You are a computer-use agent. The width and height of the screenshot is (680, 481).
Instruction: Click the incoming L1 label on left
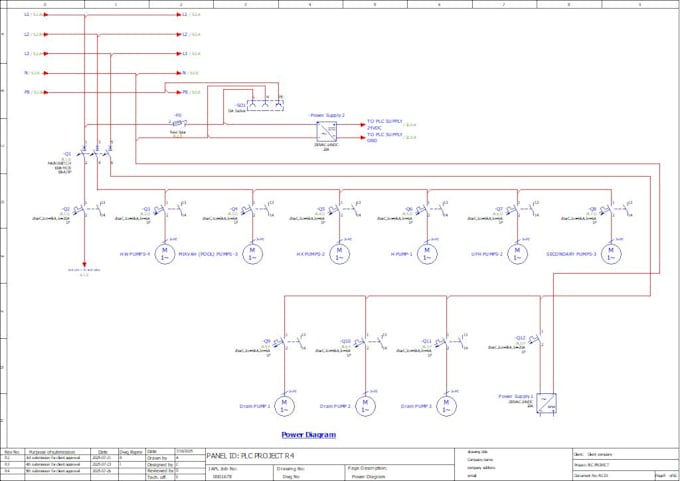tap(27, 14)
